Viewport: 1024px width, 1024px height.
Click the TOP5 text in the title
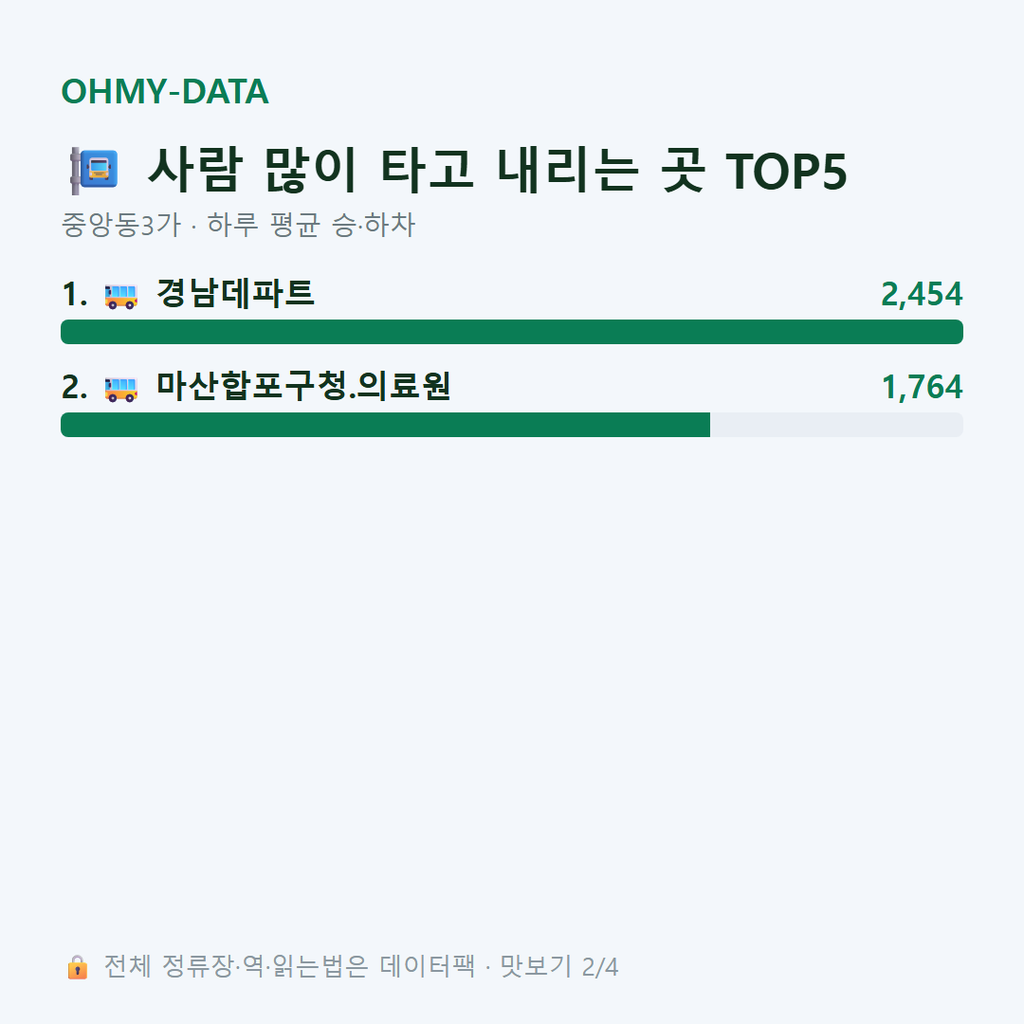click(786, 172)
